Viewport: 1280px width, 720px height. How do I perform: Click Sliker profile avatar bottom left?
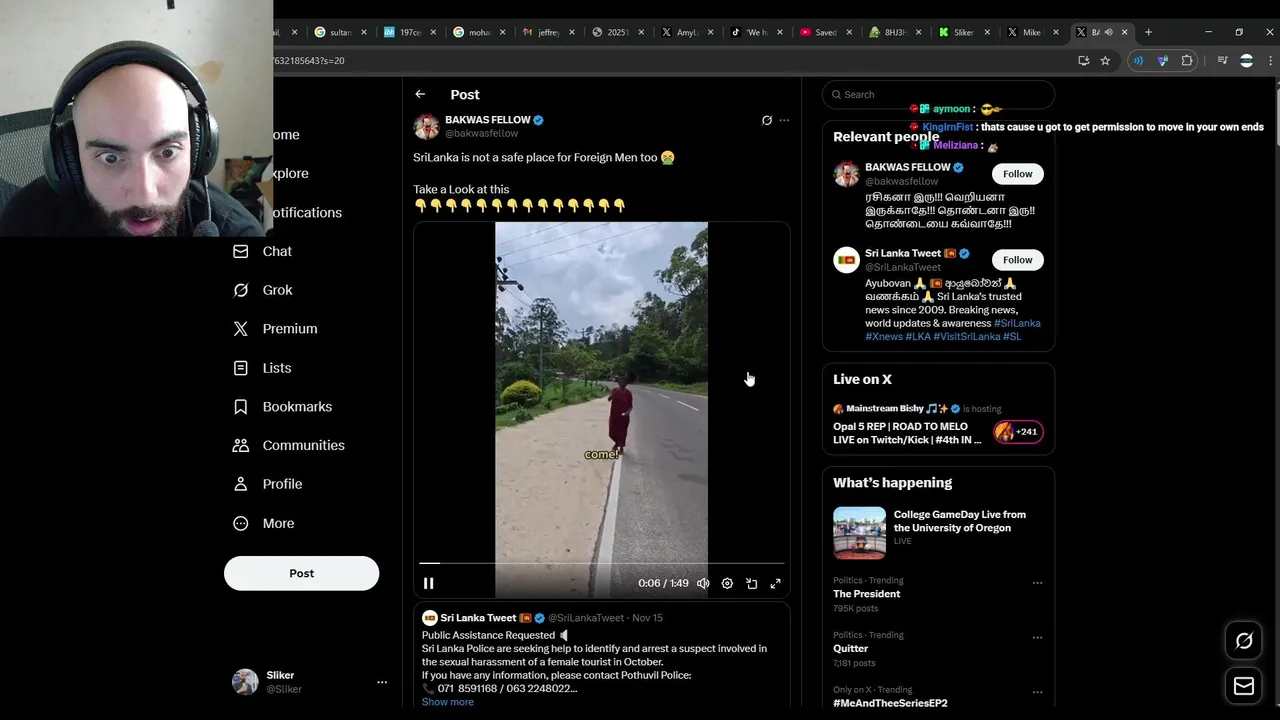pyautogui.click(x=245, y=682)
